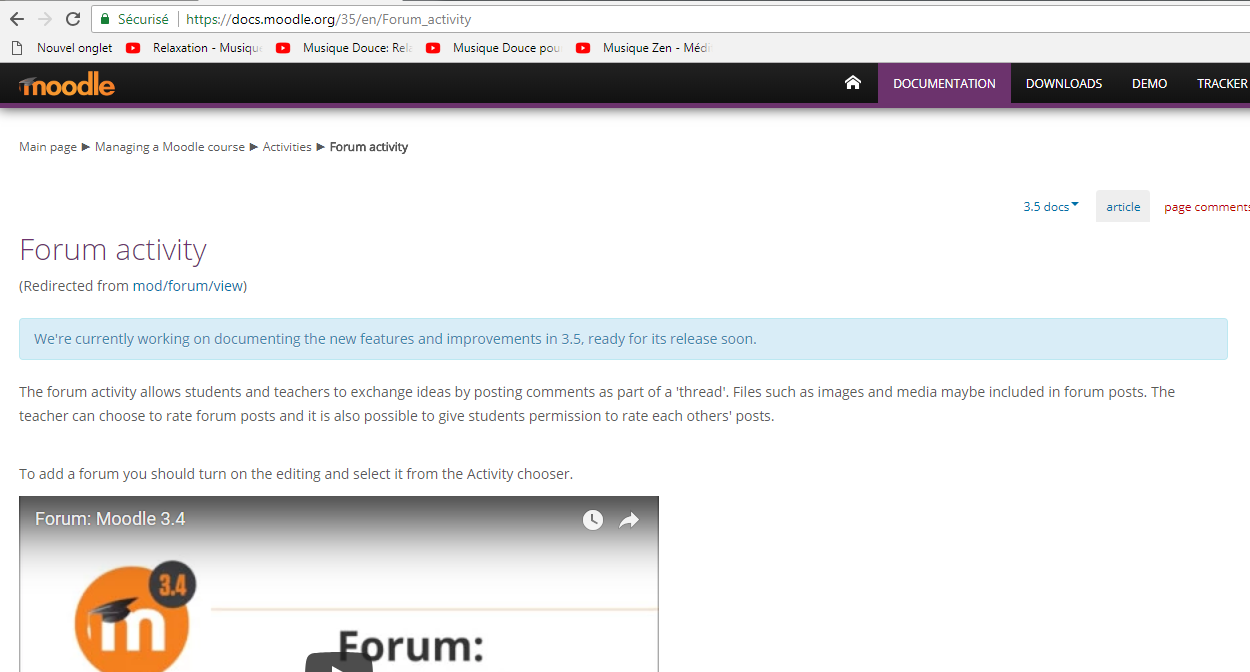Follow the Managing a Moodle course breadcrumb

click(x=170, y=147)
